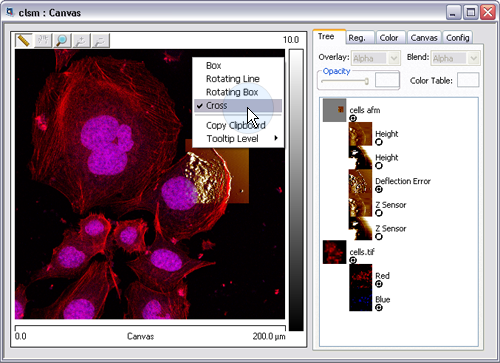Click the zoom-out magnifier with minus sign

click(x=101, y=41)
